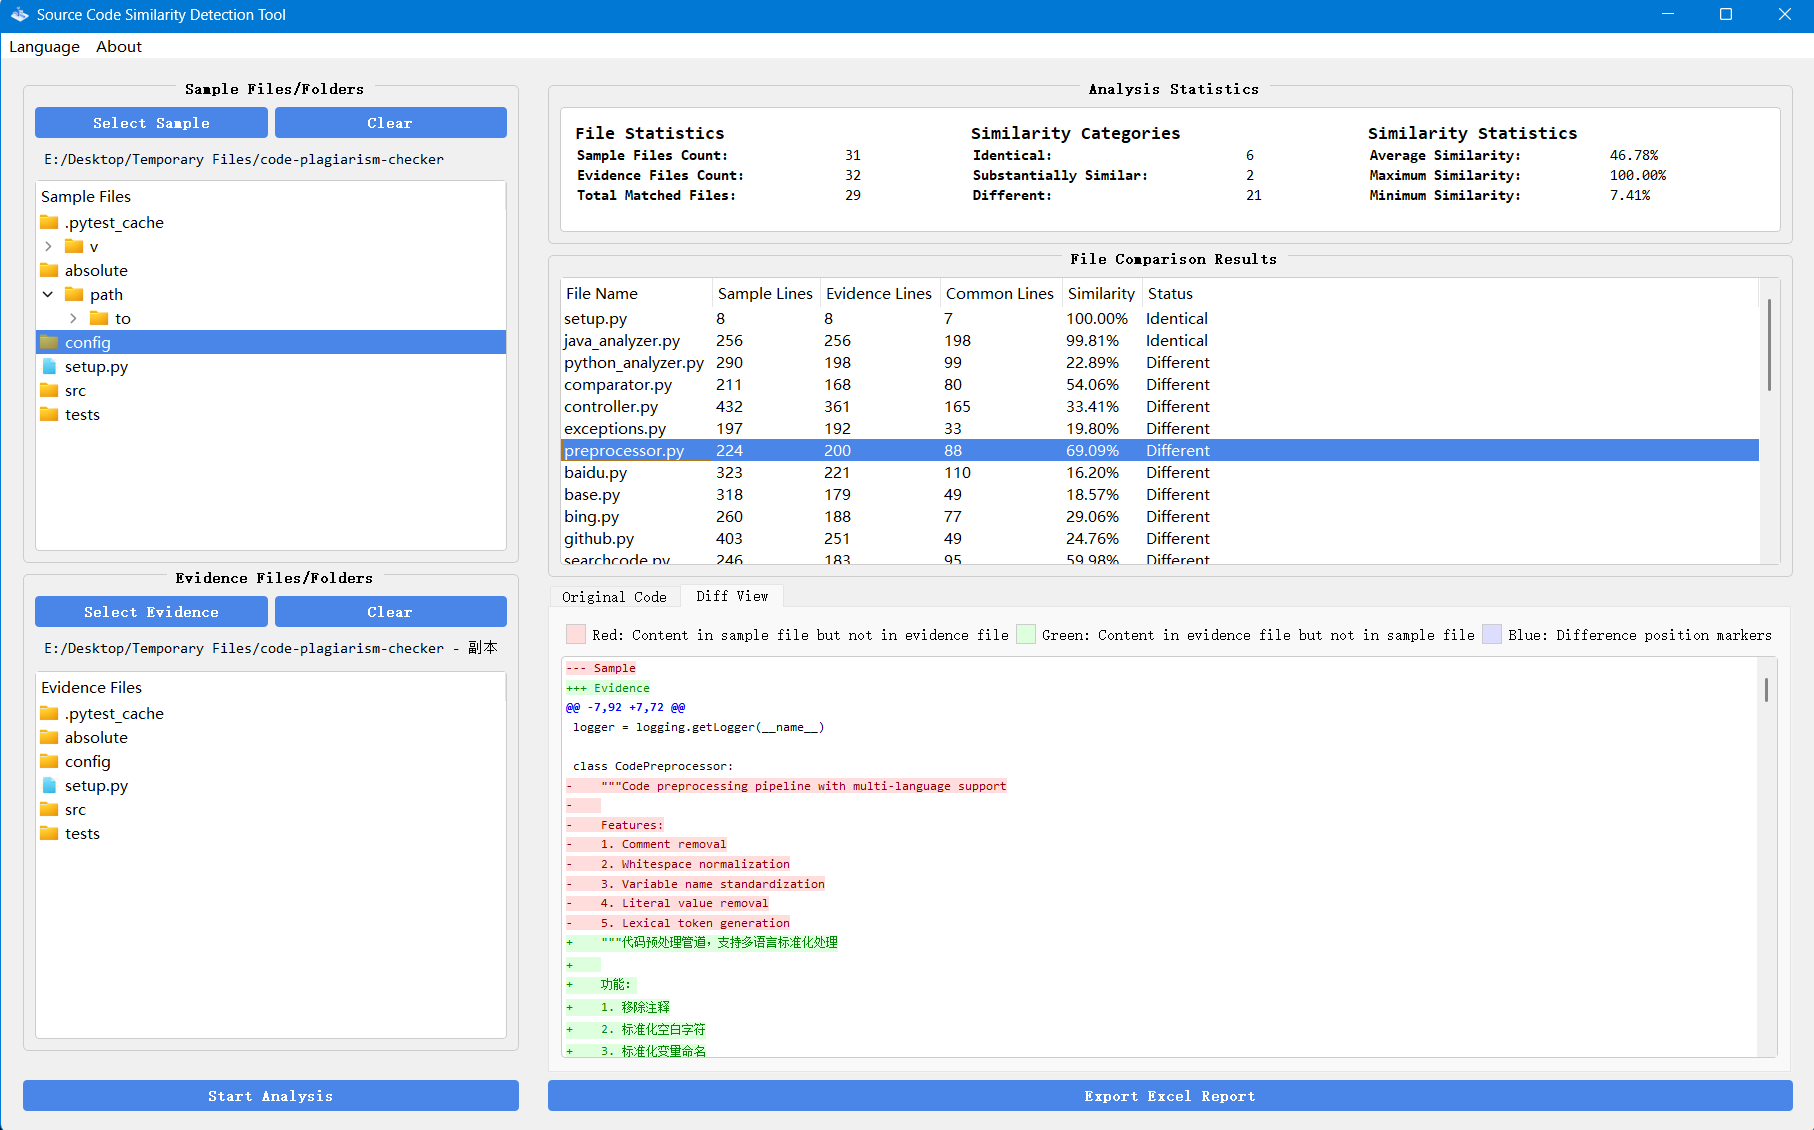
Task: Sort results by Similarity column header
Action: pos(1100,293)
